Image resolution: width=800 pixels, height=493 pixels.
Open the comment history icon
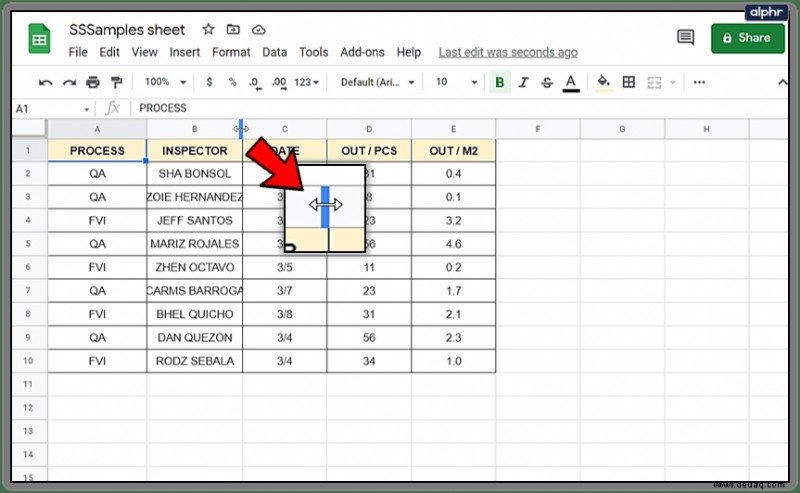pos(685,37)
